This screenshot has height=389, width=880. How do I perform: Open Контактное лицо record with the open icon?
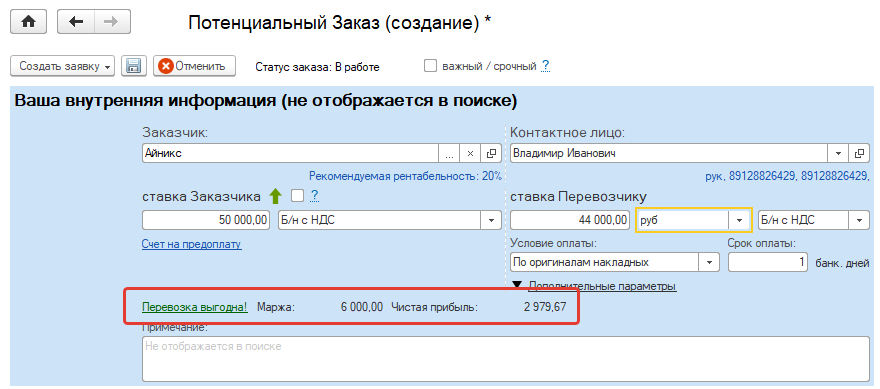point(859,153)
